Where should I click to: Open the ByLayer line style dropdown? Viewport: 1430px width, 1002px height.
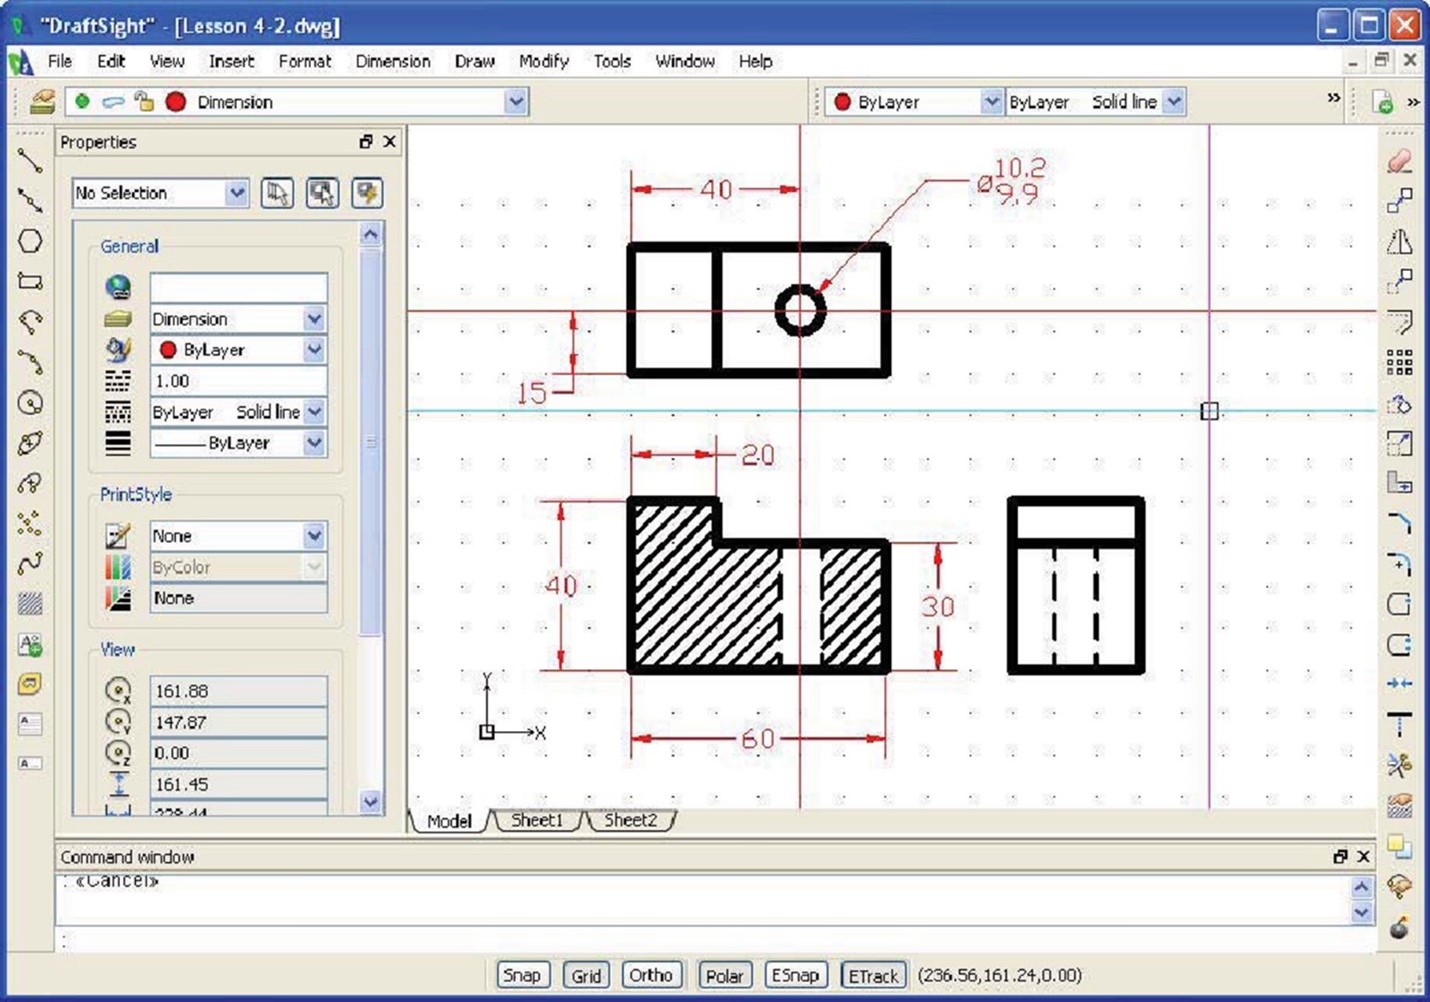coord(1176,101)
